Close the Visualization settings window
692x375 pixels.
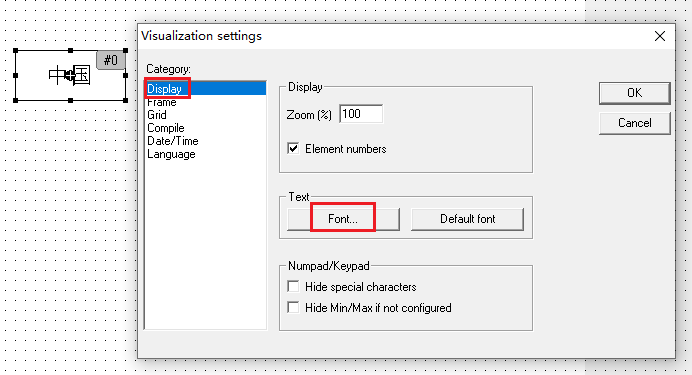[x=660, y=36]
